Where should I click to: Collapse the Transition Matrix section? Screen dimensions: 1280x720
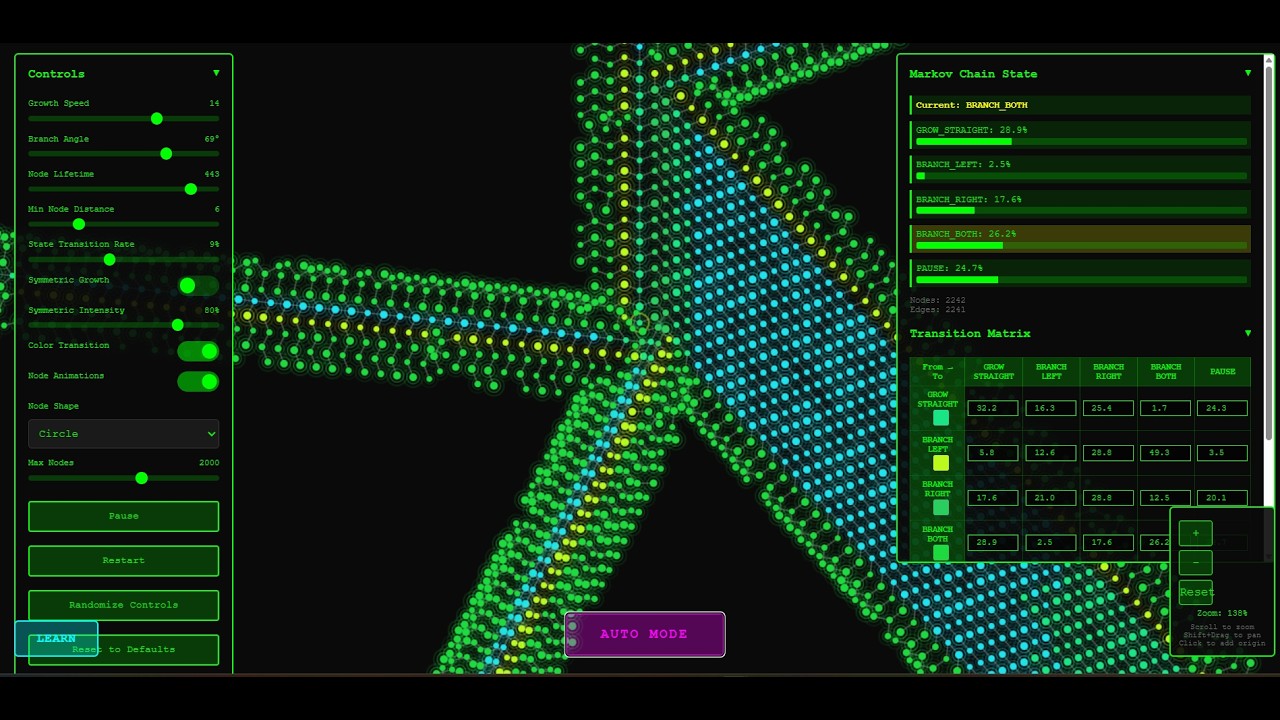(1247, 333)
